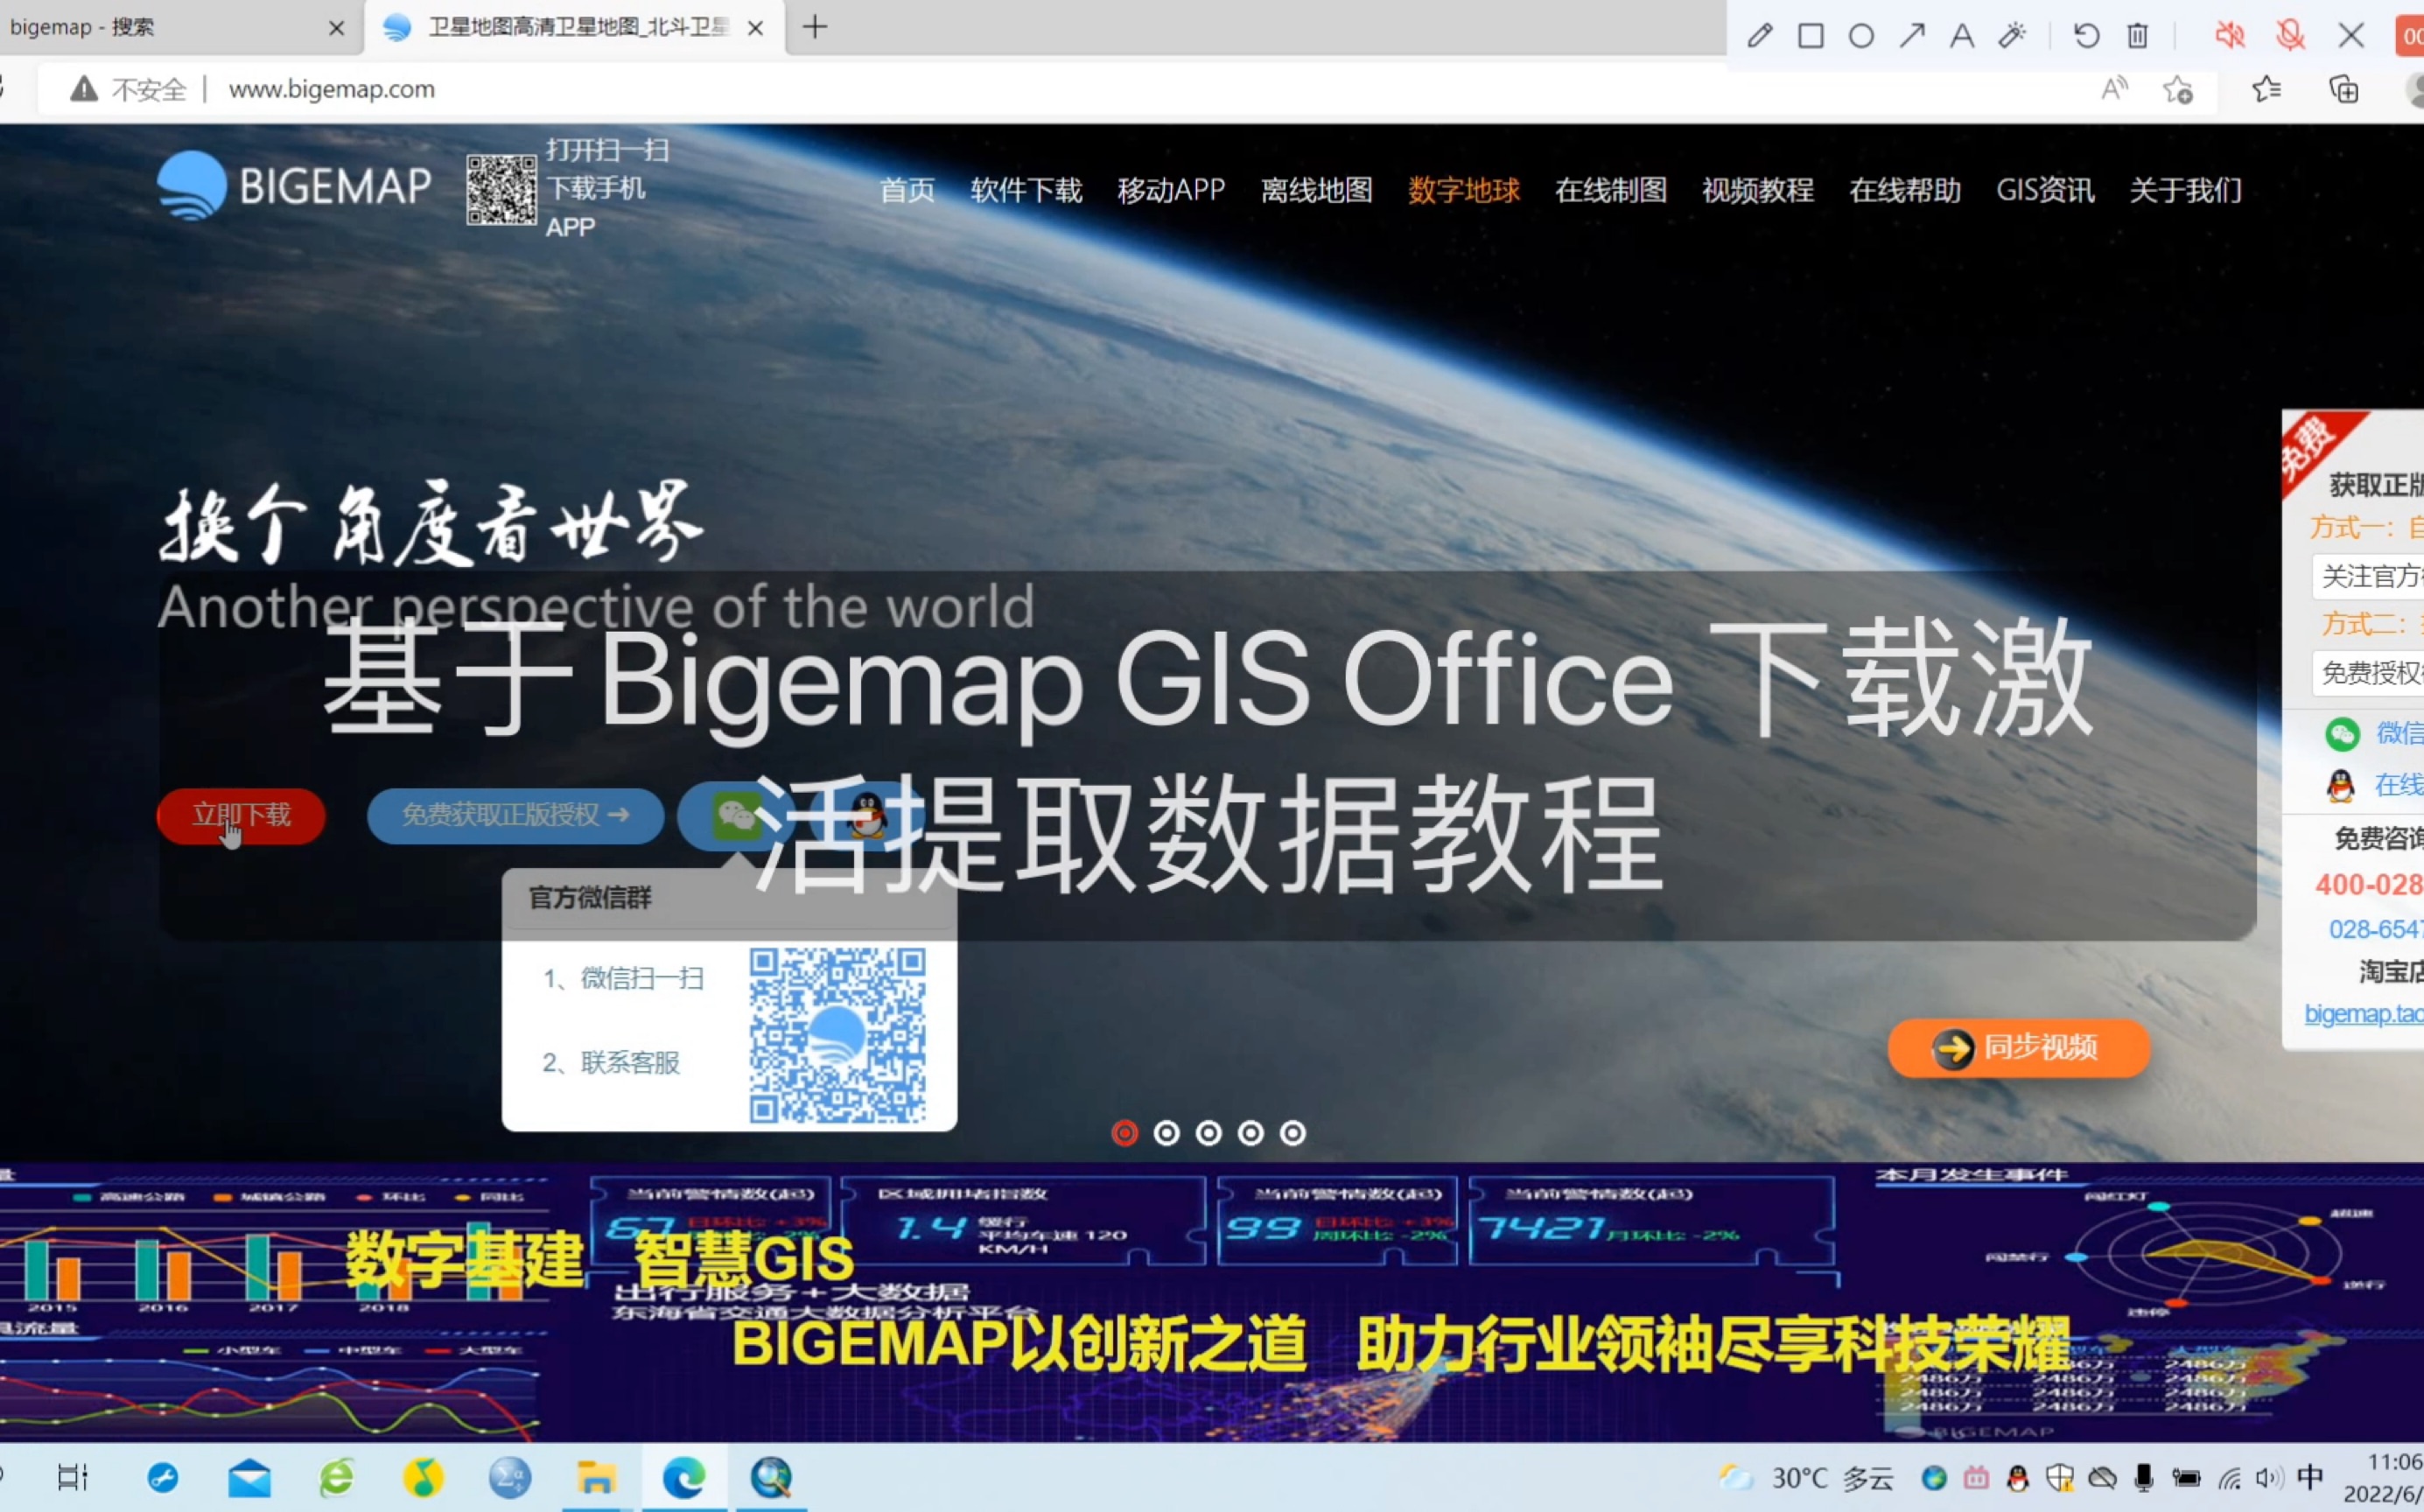Select the circle annotation tool

pyautogui.click(x=1861, y=36)
